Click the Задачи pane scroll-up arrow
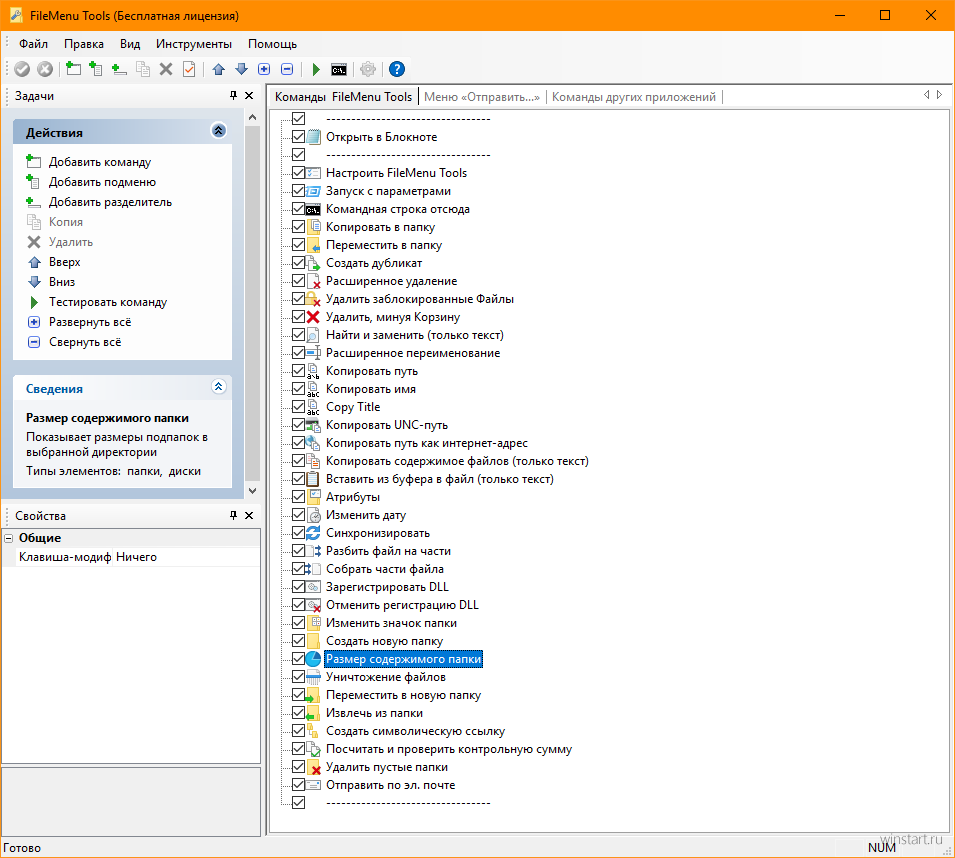This screenshot has height=858, width=955. 253,117
